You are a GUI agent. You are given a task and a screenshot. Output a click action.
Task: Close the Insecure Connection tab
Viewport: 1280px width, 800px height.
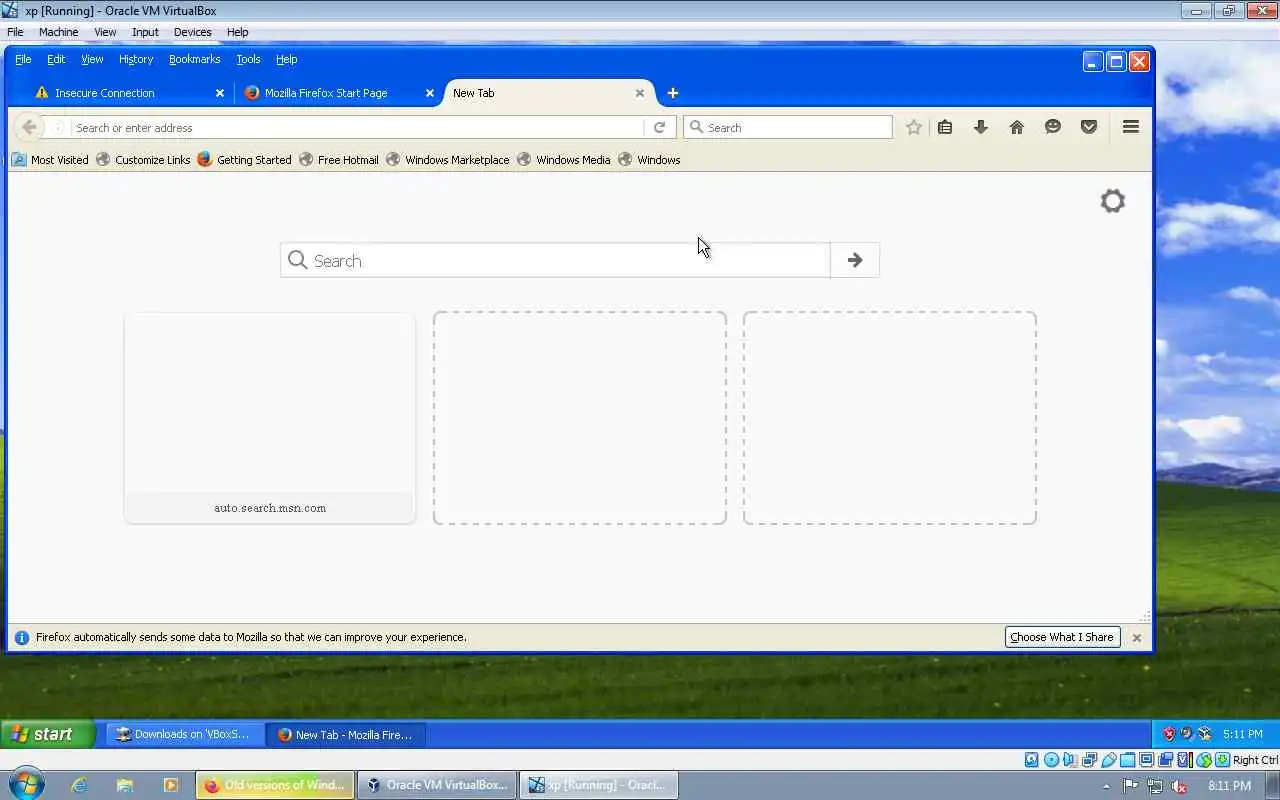point(220,93)
